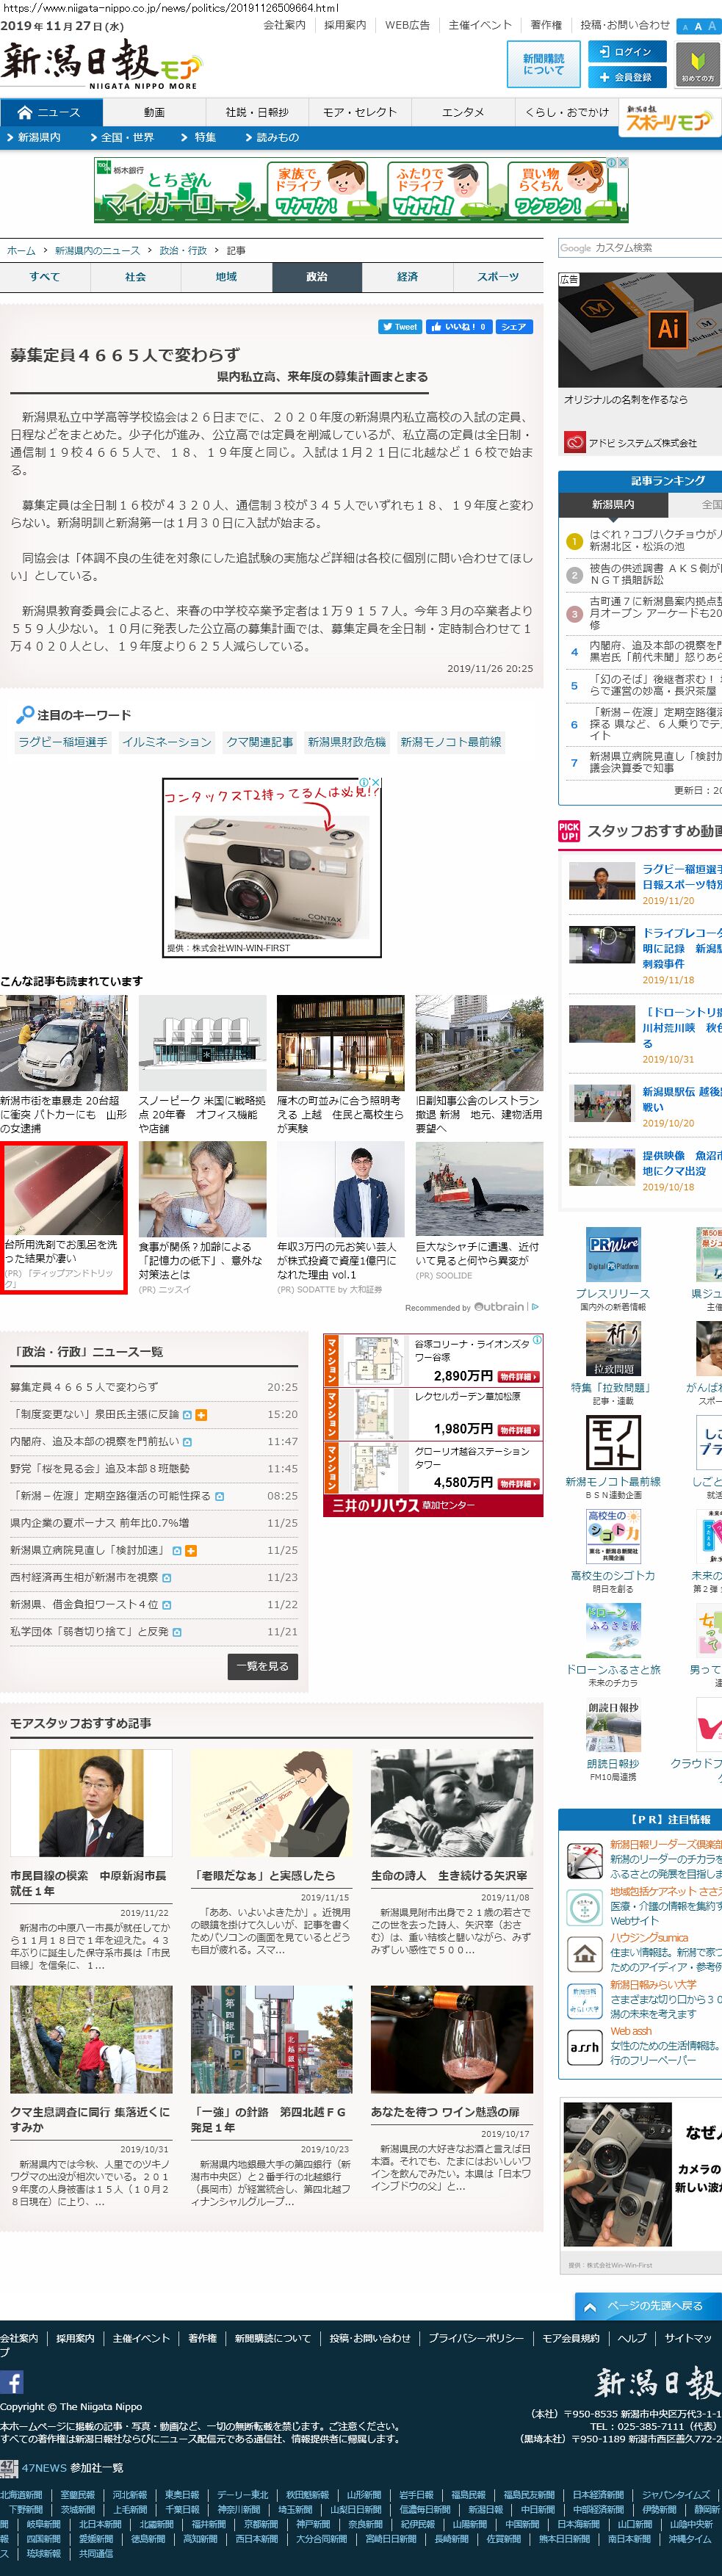Open the crashed car article thumbnail
The width and height of the screenshot is (722, 2576).
tap(64, 1043)
